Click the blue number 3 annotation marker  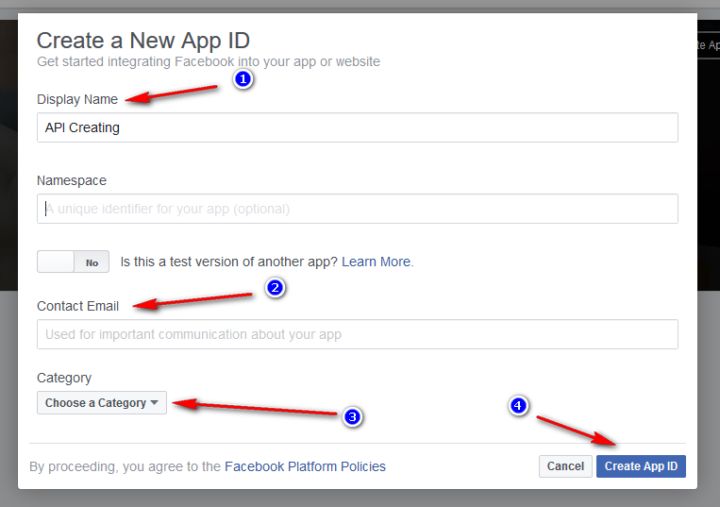click(352, 417)
